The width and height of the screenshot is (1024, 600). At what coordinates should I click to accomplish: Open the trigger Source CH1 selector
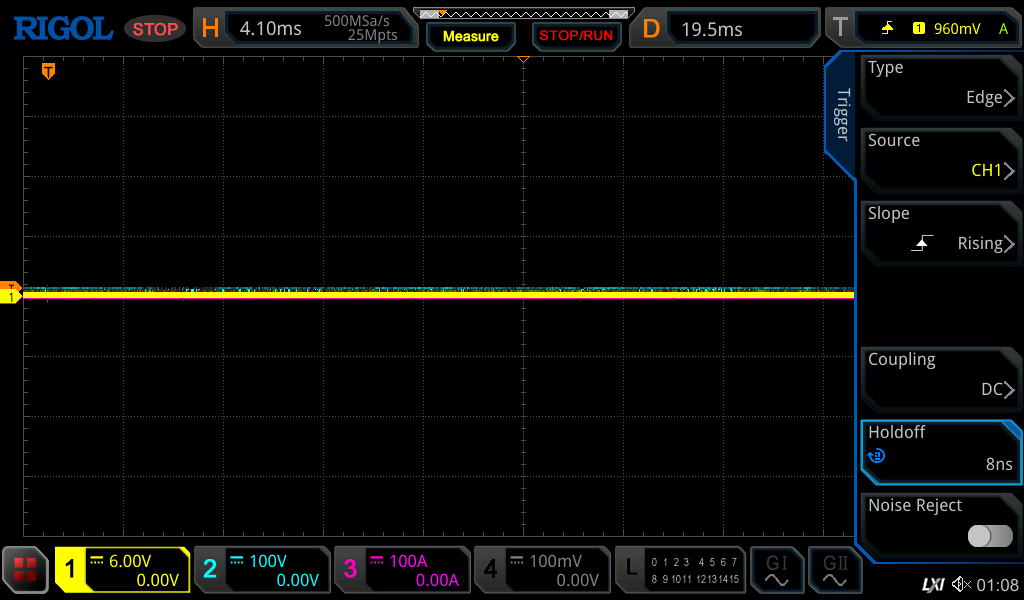pos(940,156)
